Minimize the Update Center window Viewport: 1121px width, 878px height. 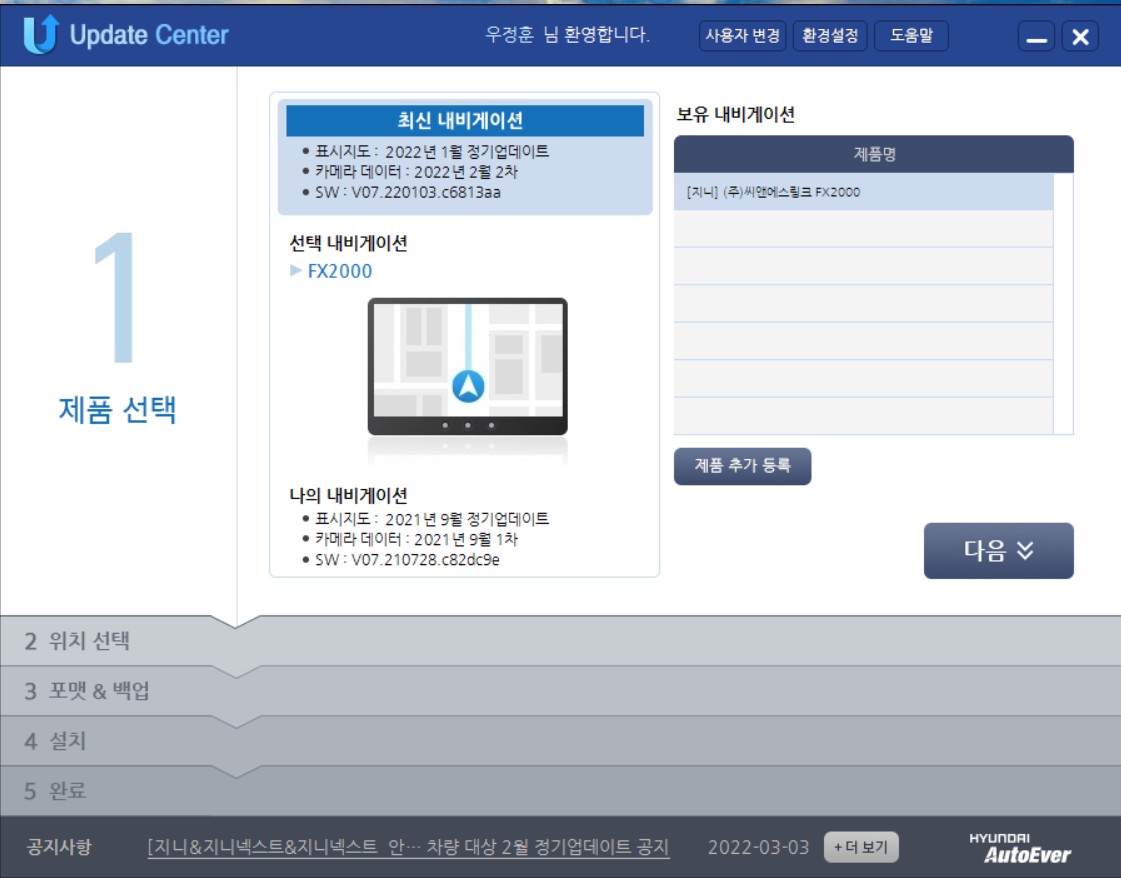coord(1036,36)
